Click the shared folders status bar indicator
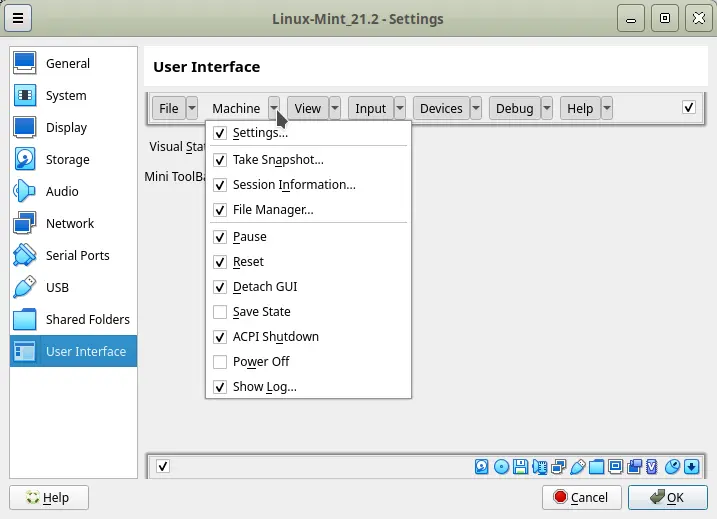Viewport: 717px width, 519px height. point(597,467)
